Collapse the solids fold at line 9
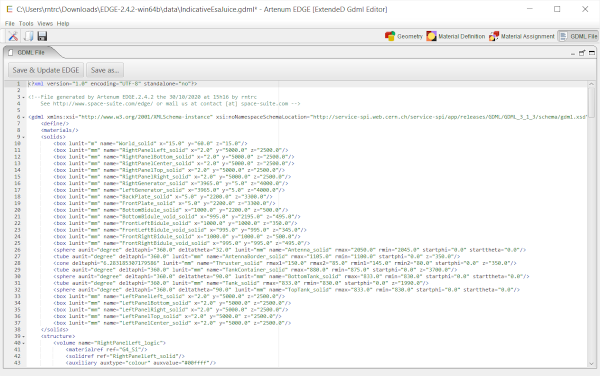Image resolution: width=600 pixels, height=376 pixels. click(x=24, y=137)
